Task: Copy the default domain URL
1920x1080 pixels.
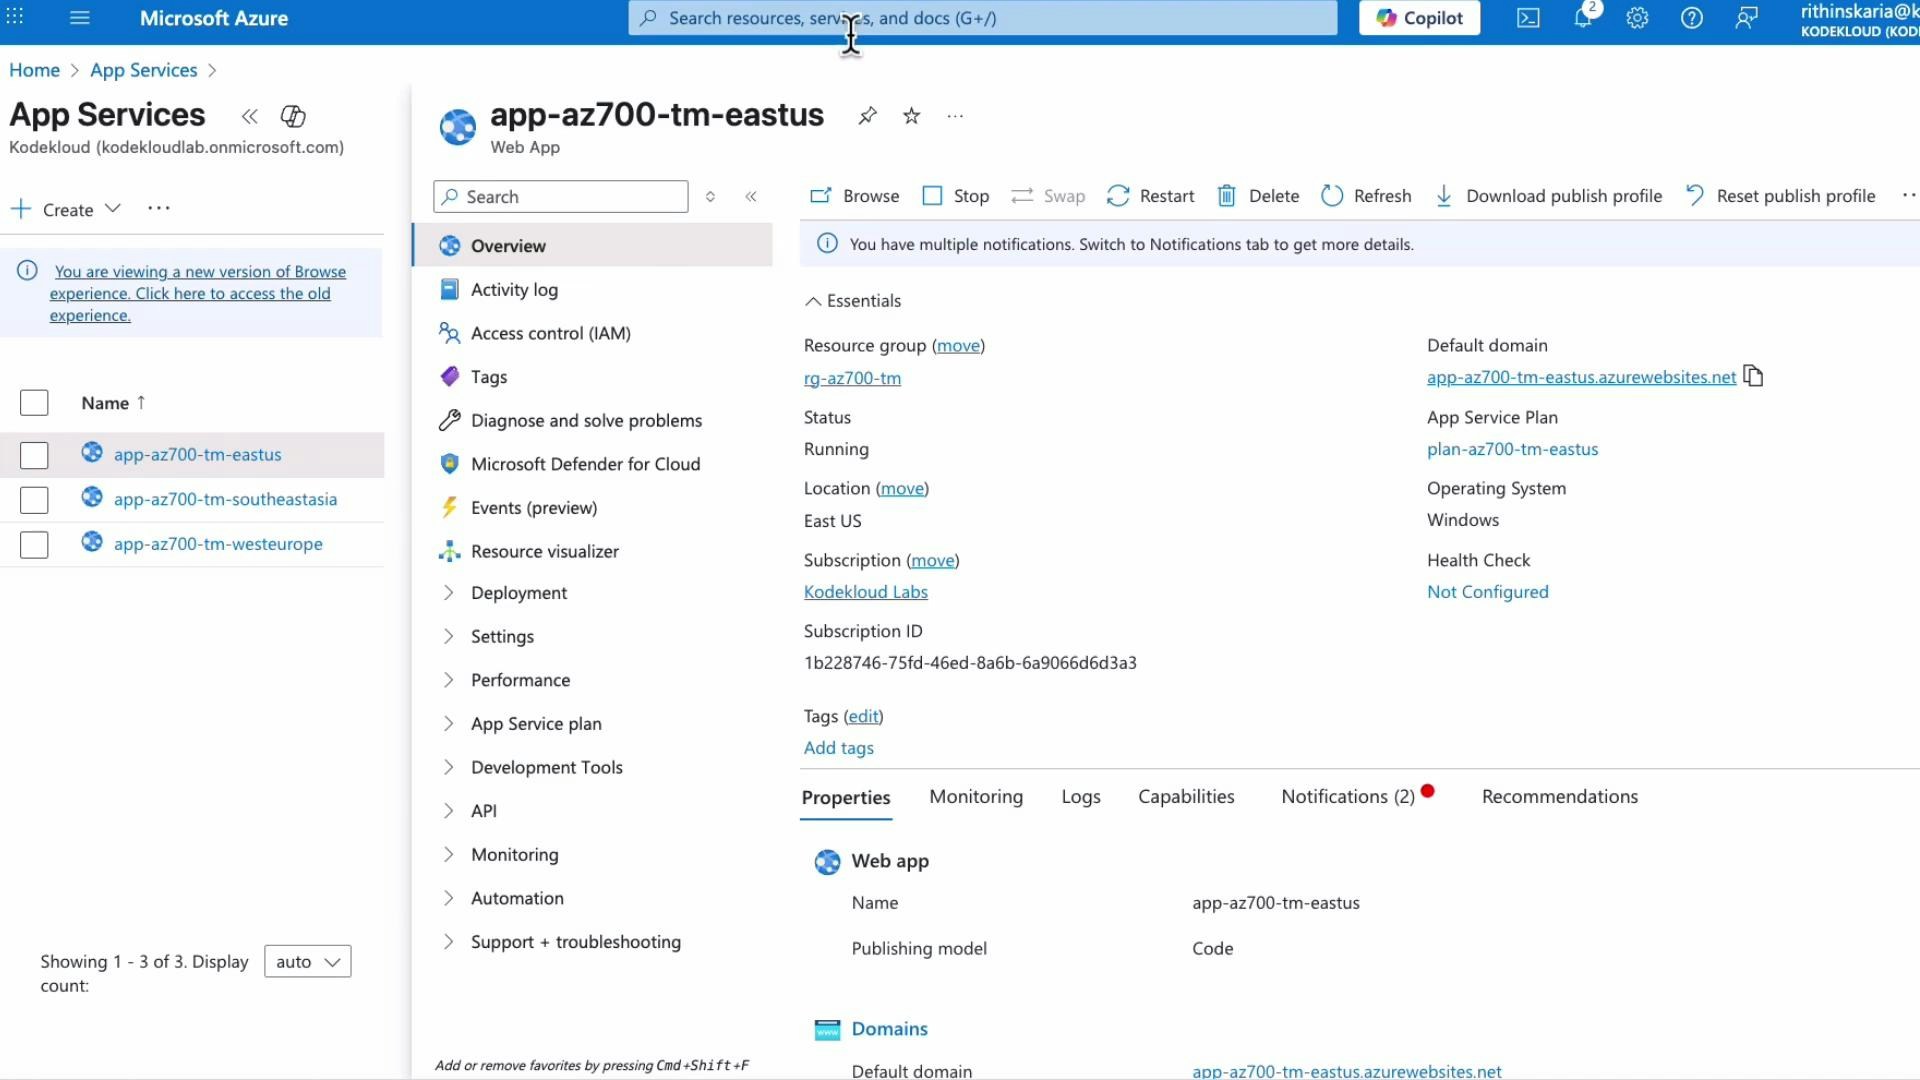Action: (x=1754, y=376)
